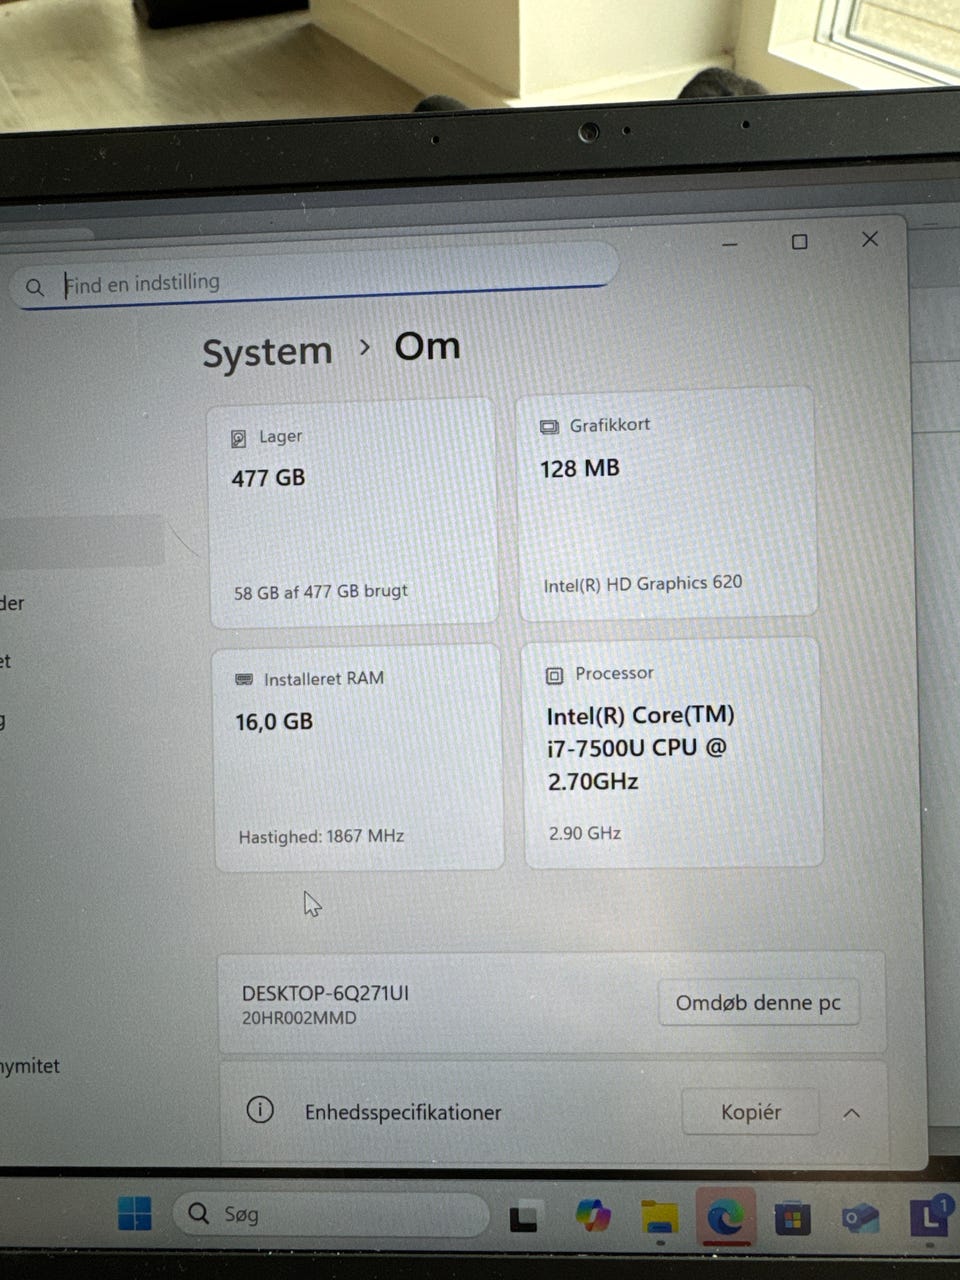The image size is (960, 1280).
Task: Open the Windows Start menu
Action: (x=135, y=1213)
